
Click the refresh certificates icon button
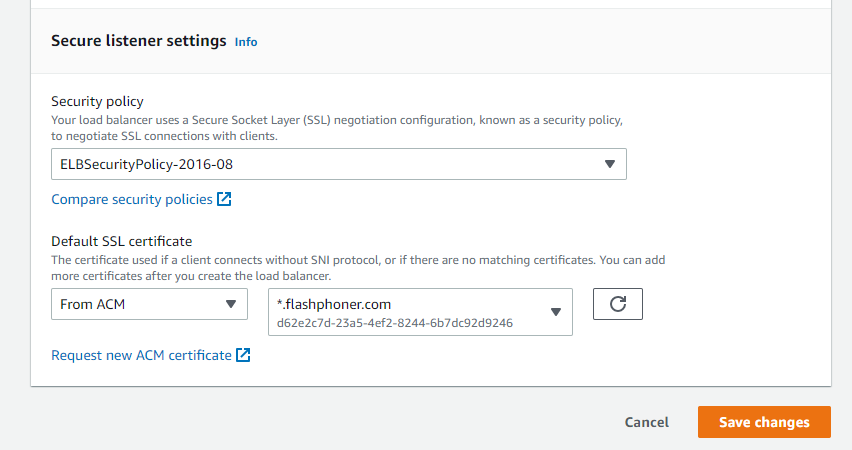pyautogui.click(x=617, y=304)
